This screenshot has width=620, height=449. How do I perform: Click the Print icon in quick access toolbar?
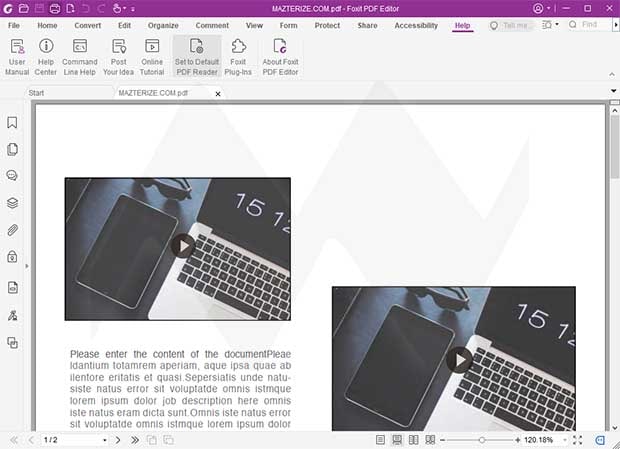[x=55, y=8]
